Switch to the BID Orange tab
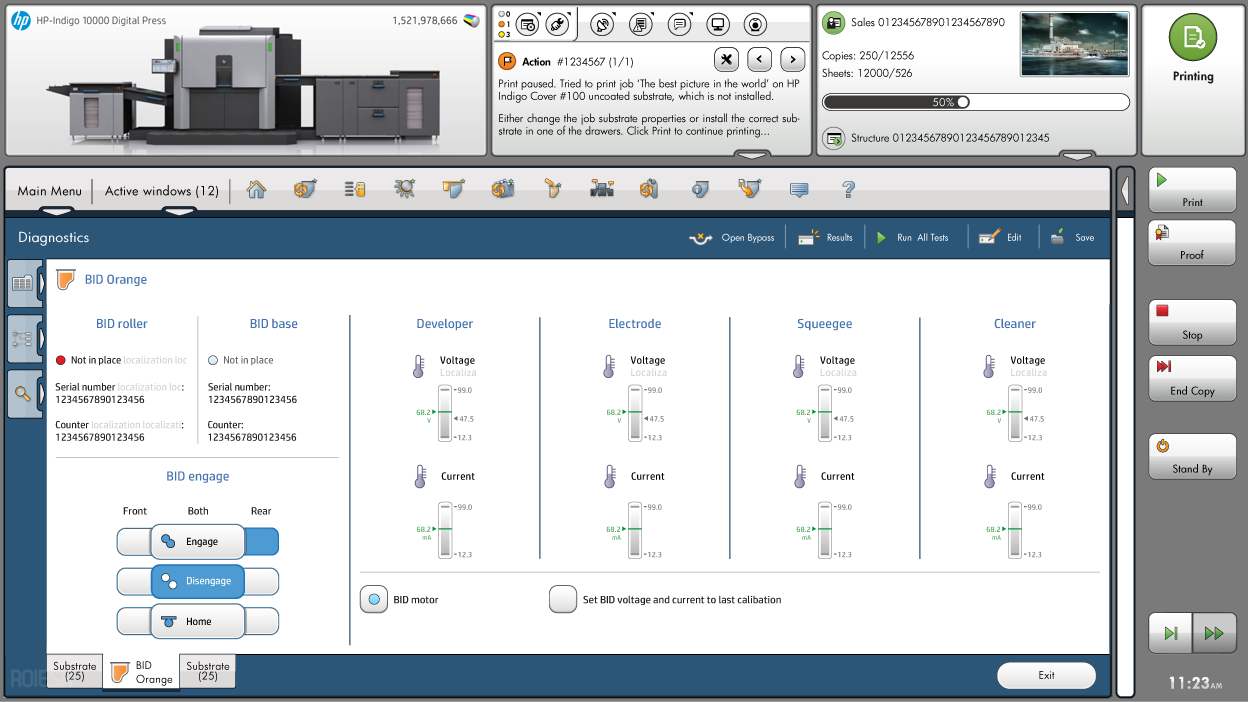1248x702 pixels. pyautogui.click(x=142, y=672)
